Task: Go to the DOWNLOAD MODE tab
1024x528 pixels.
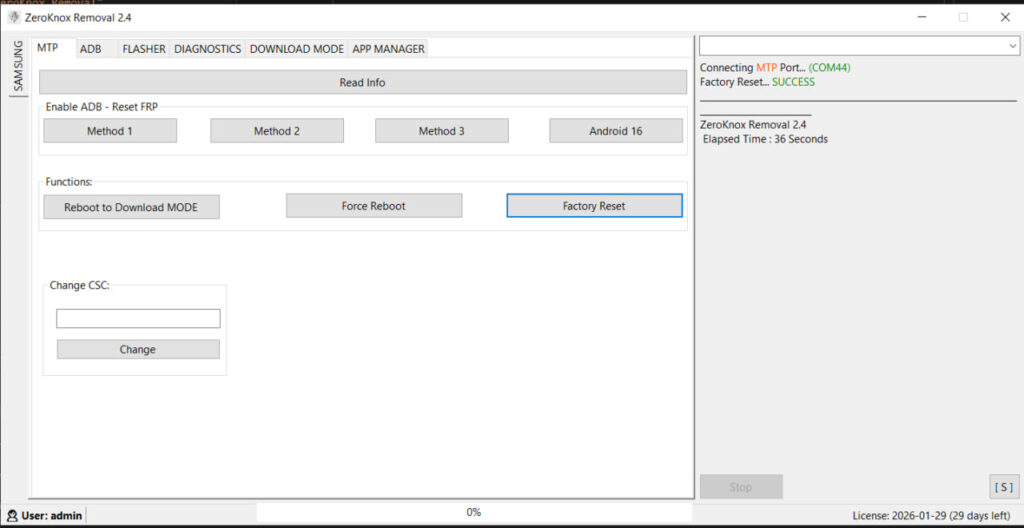Action: [x=296, y=49]
